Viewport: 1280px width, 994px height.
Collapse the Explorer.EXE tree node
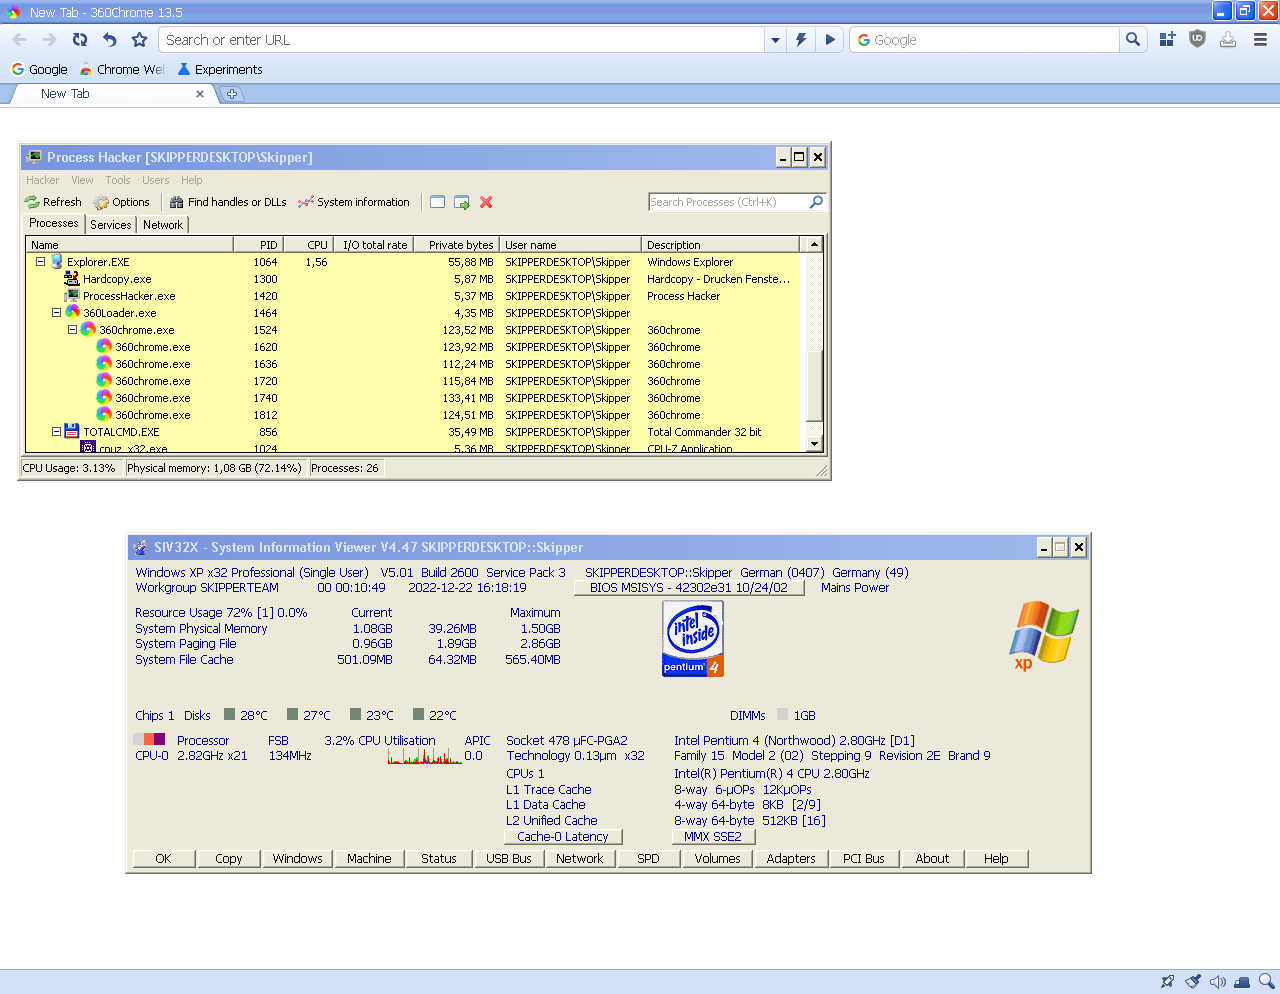(x=41, y=262)
